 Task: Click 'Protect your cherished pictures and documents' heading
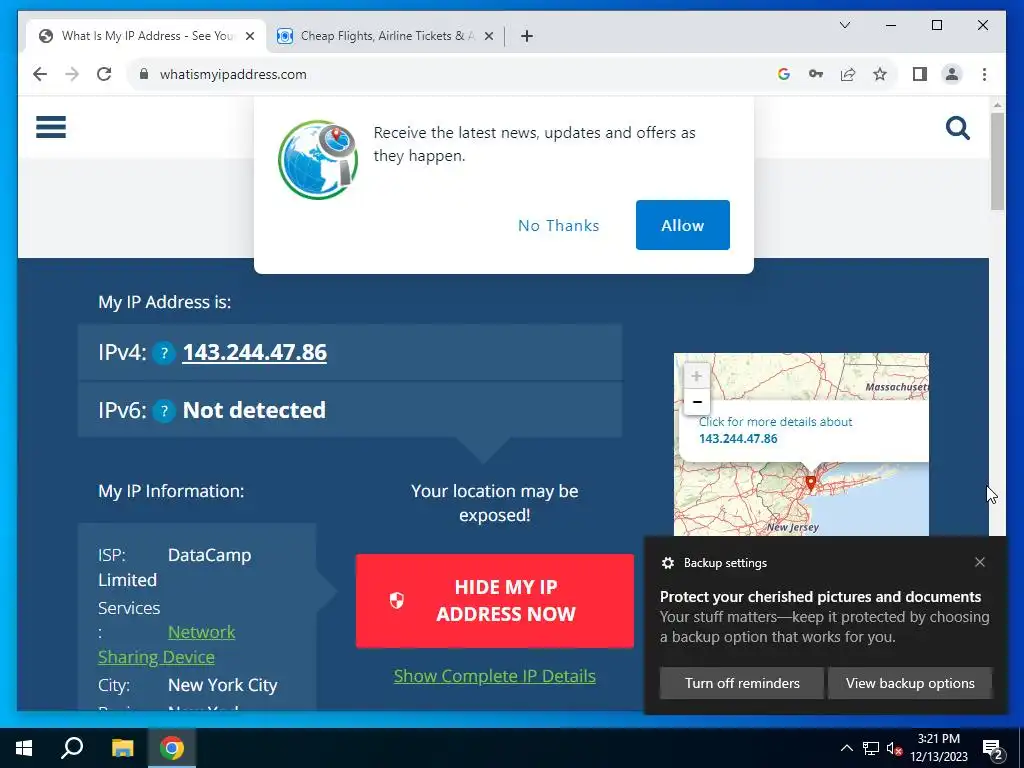click(820, 597)
